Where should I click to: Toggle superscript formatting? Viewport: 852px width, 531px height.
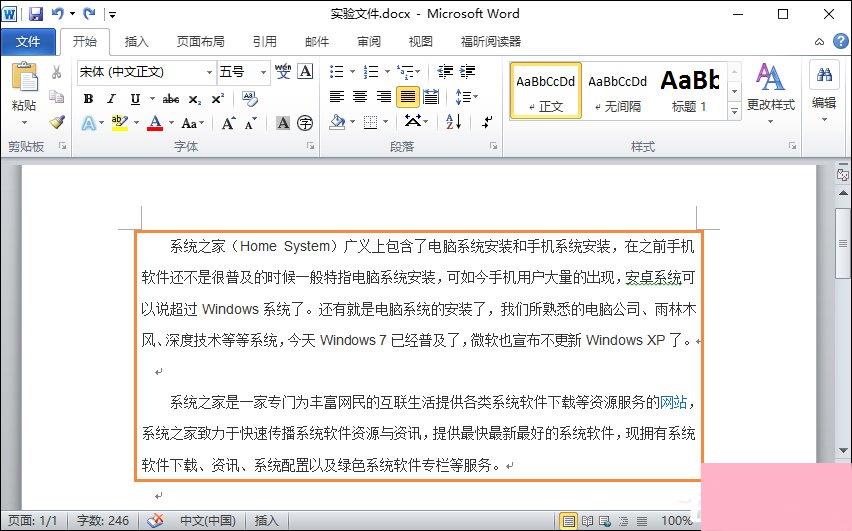point(218,98)
